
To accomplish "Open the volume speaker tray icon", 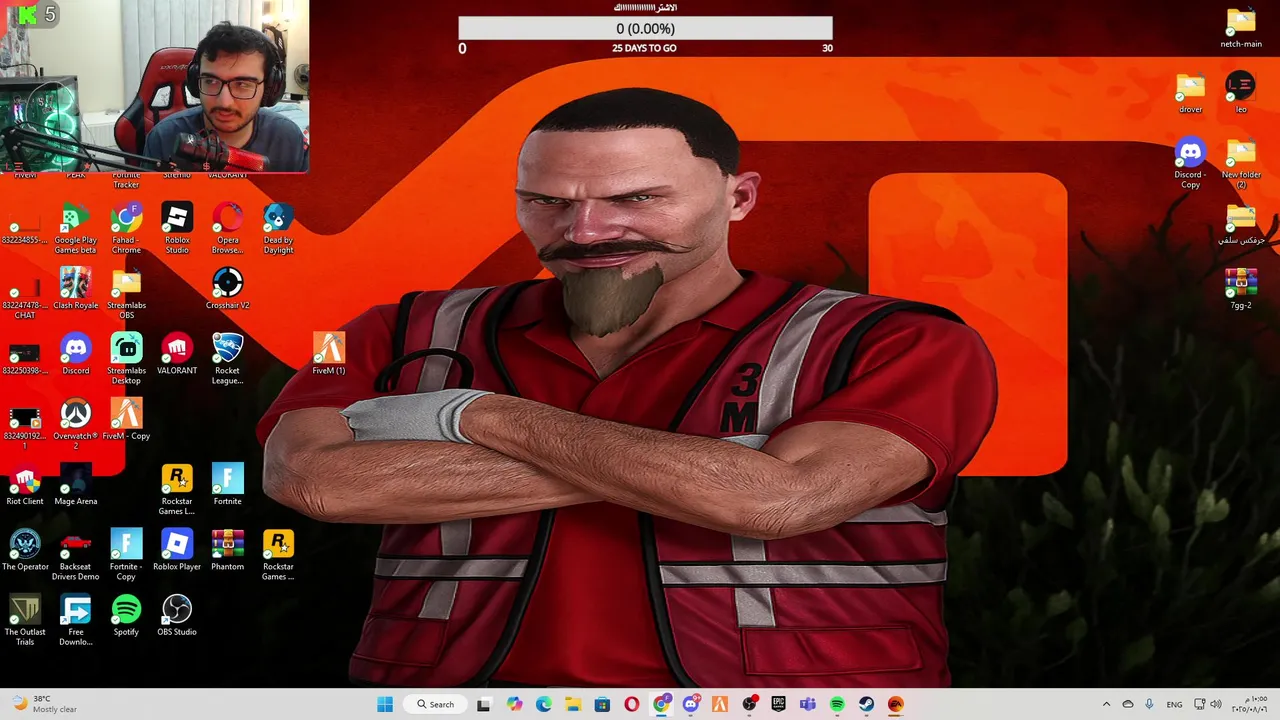I will (x=1216, y=704).
